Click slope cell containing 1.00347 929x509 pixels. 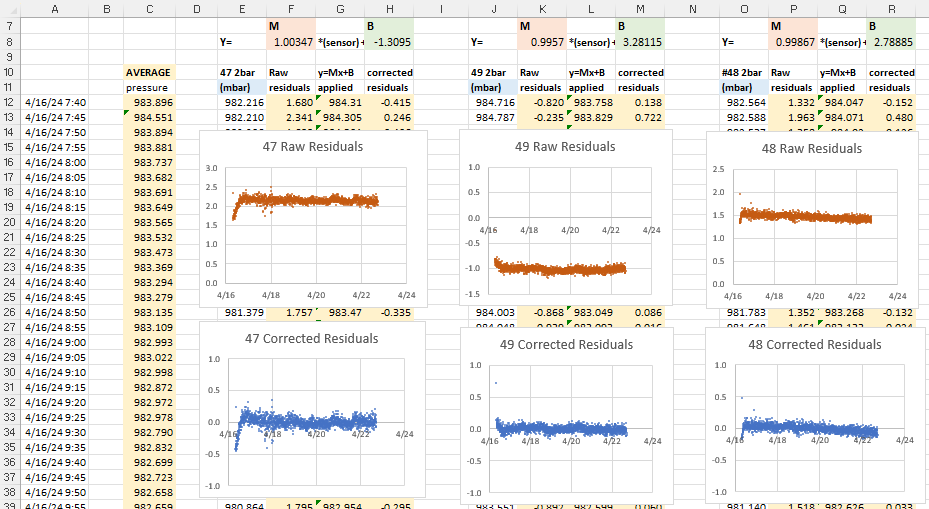tap(291, 42)
